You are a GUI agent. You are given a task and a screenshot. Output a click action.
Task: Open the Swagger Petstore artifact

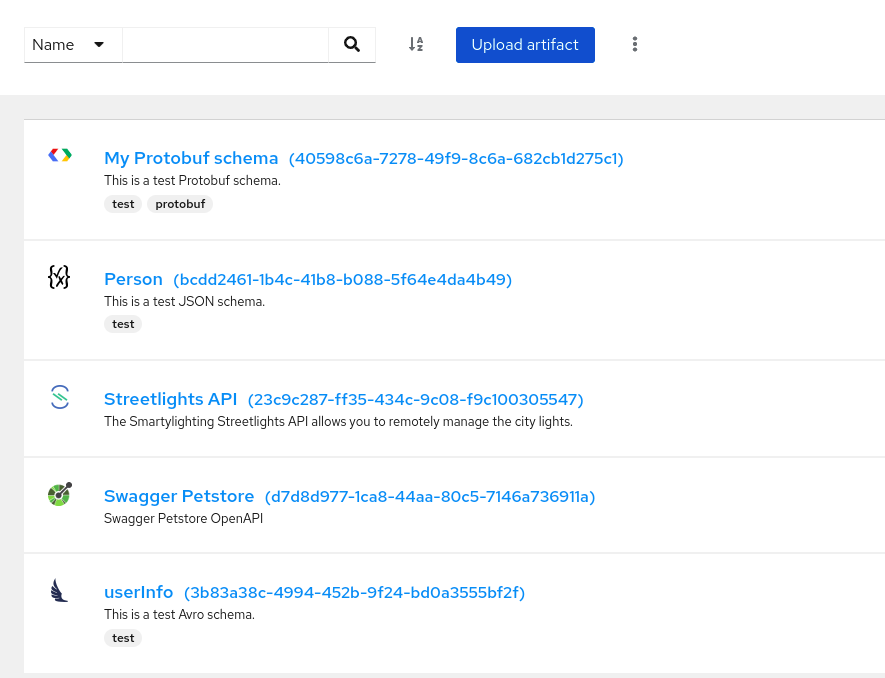[179, 496]
